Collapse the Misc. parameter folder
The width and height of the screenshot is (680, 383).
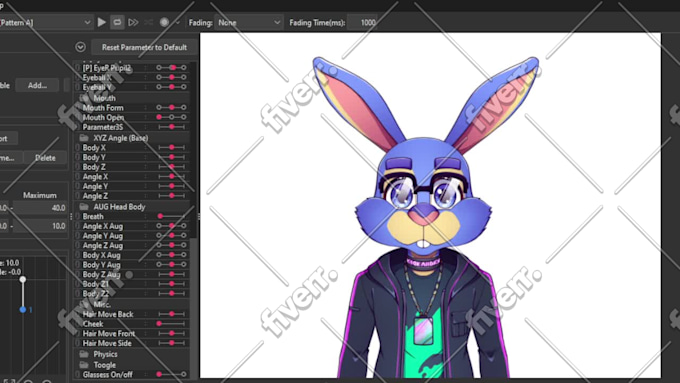click(x=84, y=304)
